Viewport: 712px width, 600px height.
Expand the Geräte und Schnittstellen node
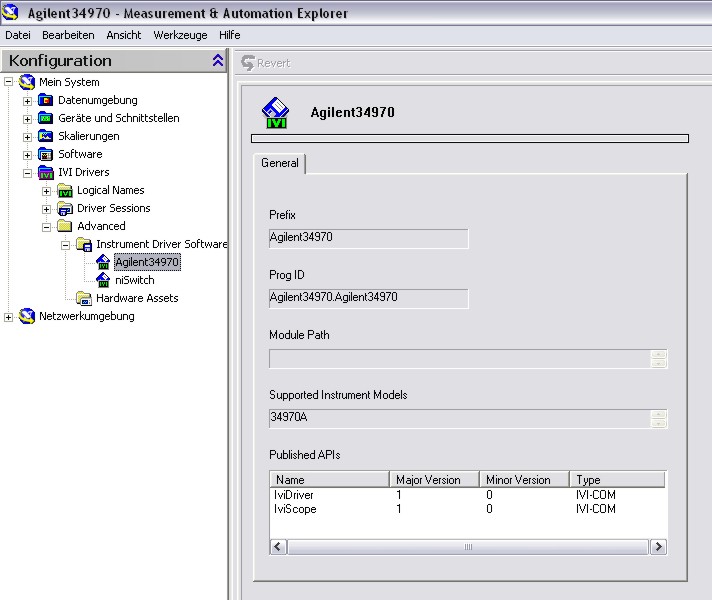click(x=28, y=119)
